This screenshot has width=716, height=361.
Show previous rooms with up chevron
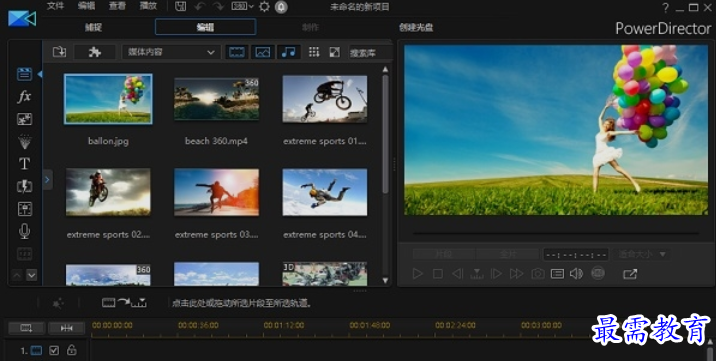coord(16,275)
